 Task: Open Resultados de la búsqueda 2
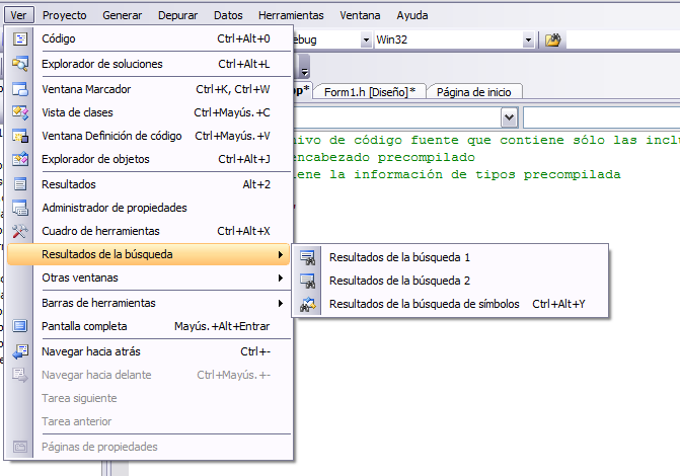coord(450,281)
